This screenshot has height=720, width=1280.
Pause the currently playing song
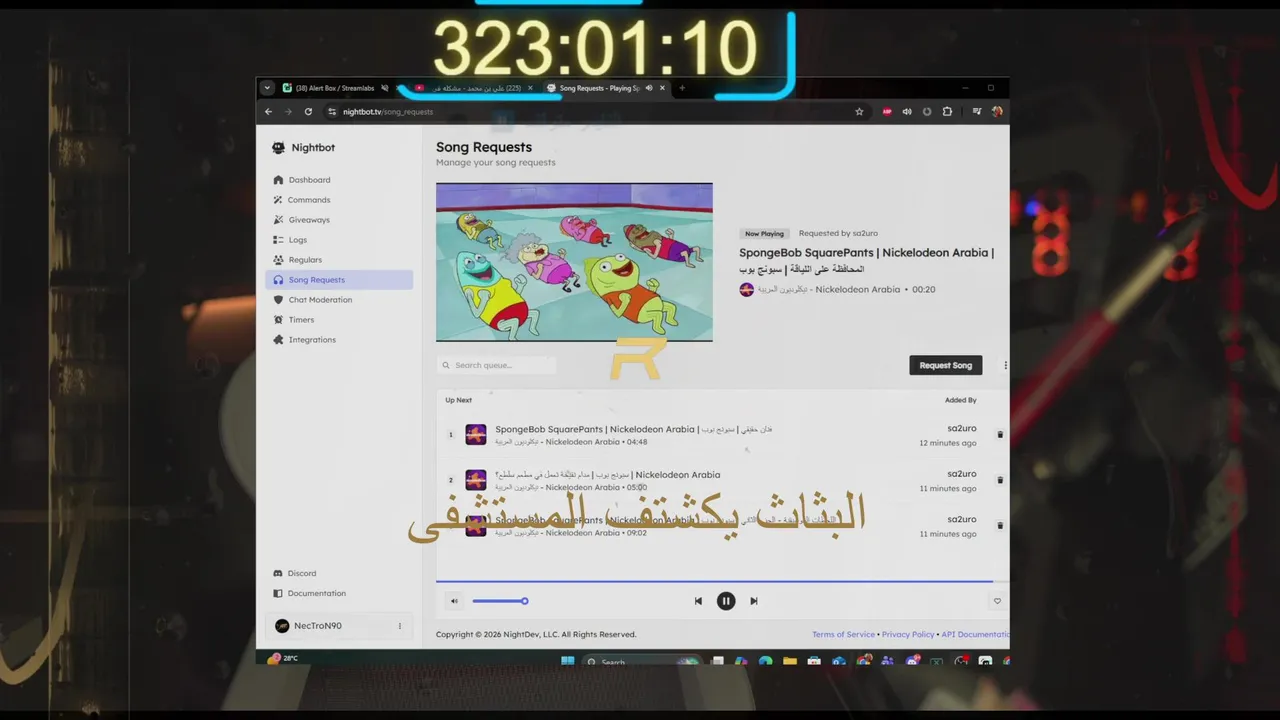(x=726, y=601)
